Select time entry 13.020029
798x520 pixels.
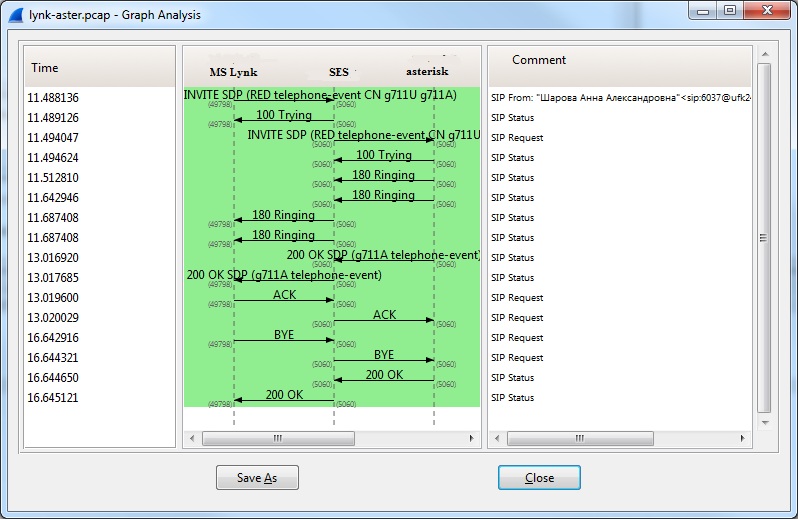pyautogui.click(x=53, y=318)
